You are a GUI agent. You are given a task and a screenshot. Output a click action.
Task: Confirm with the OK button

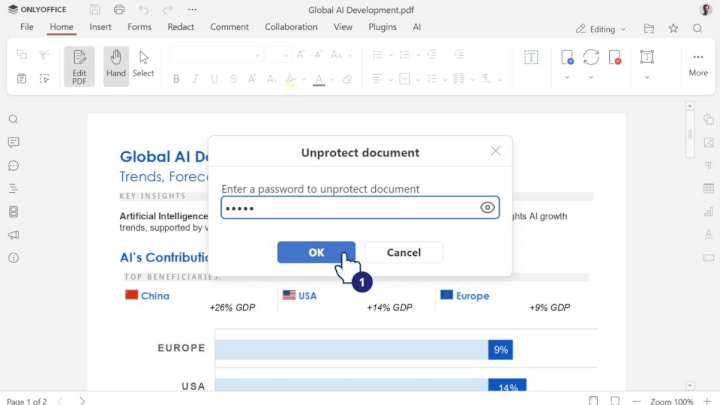click(316, 252)
